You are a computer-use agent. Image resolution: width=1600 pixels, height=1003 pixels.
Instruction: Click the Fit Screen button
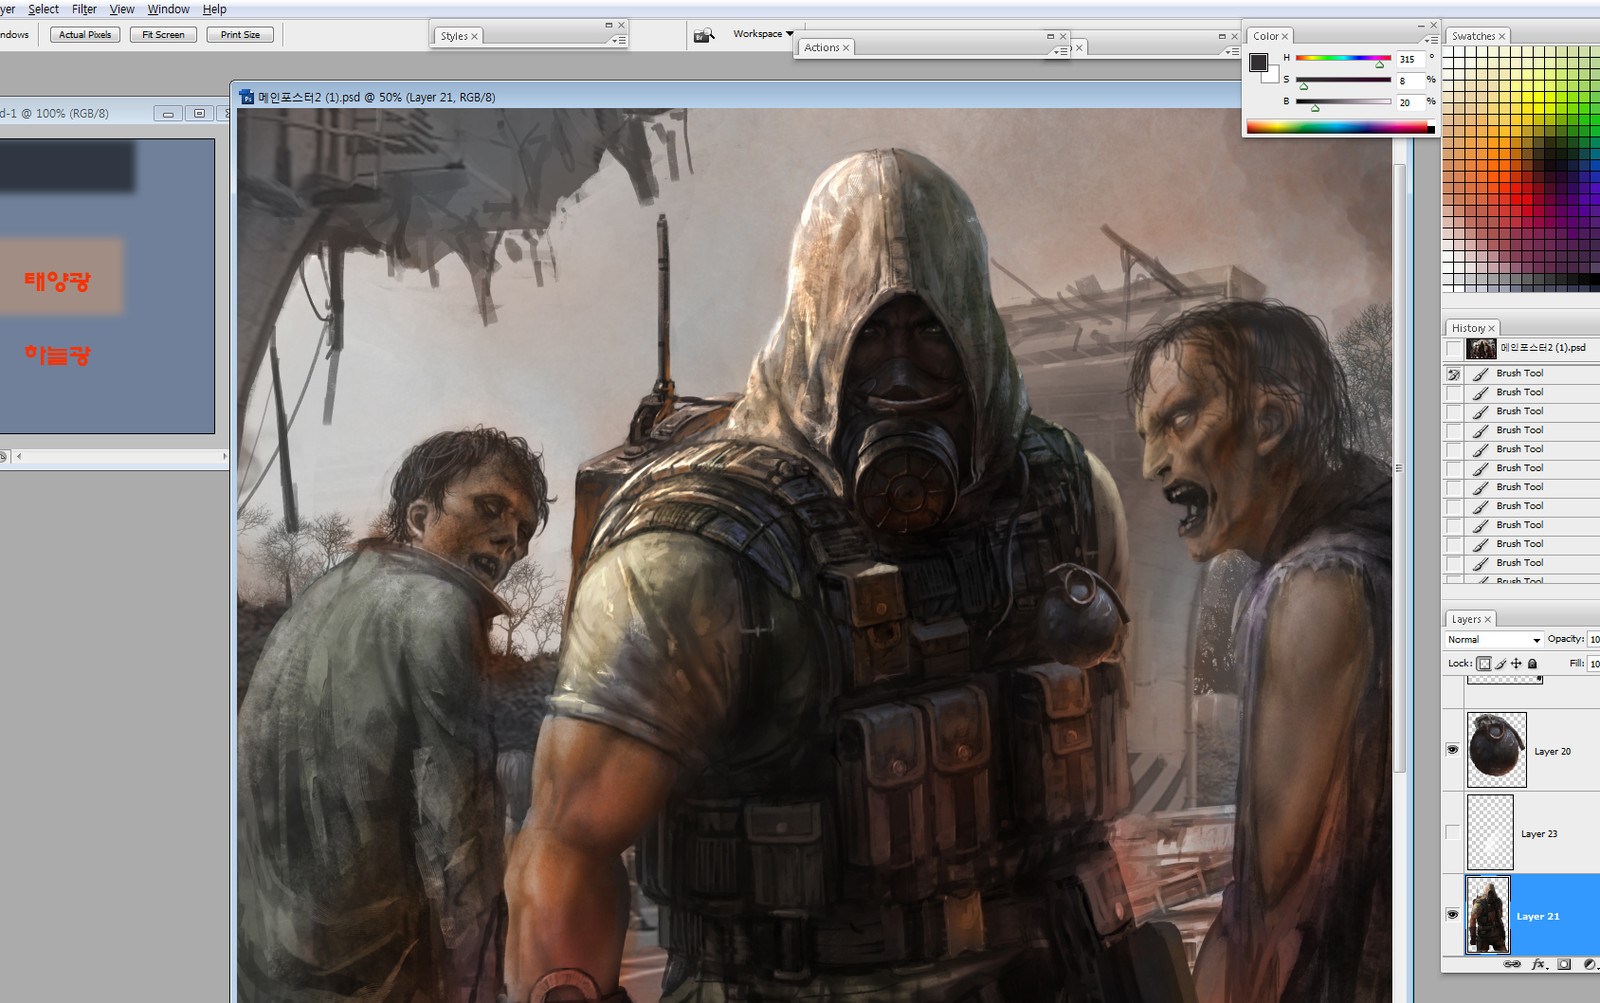163,35
